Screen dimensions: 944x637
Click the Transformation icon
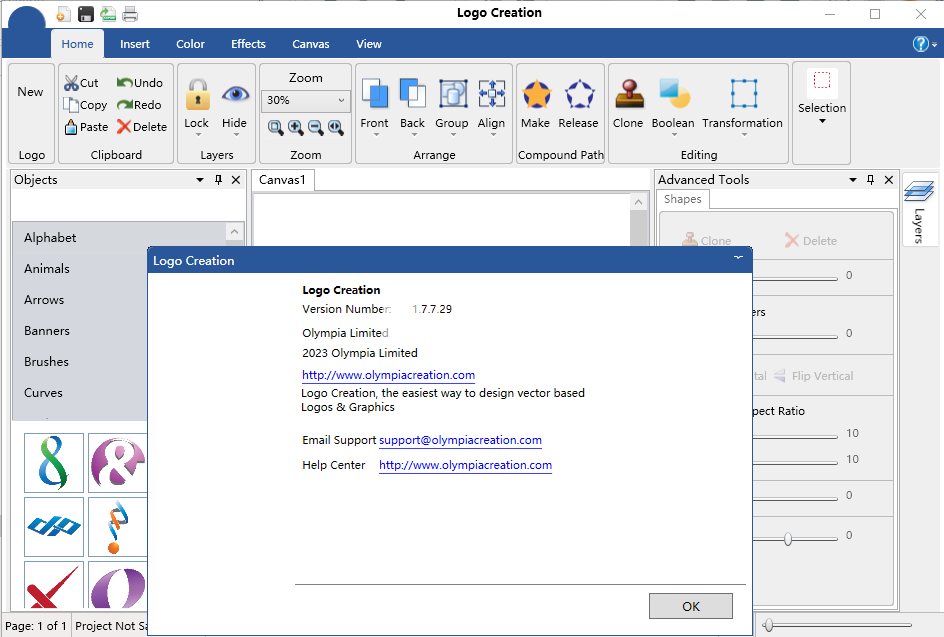pyautogui.click(x=744, y=93)
